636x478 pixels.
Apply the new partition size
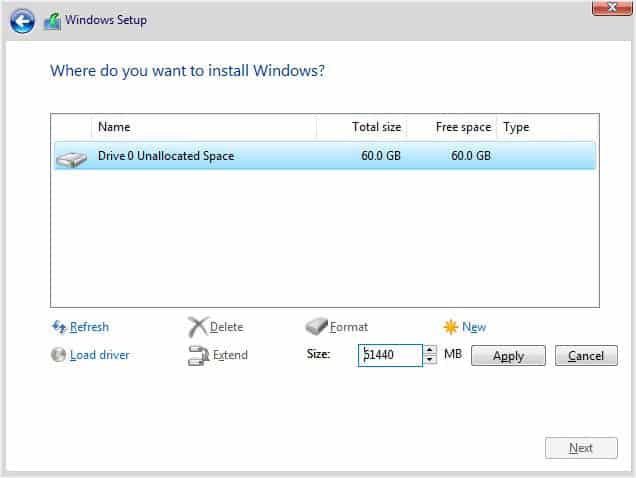[x=508, y=355]
